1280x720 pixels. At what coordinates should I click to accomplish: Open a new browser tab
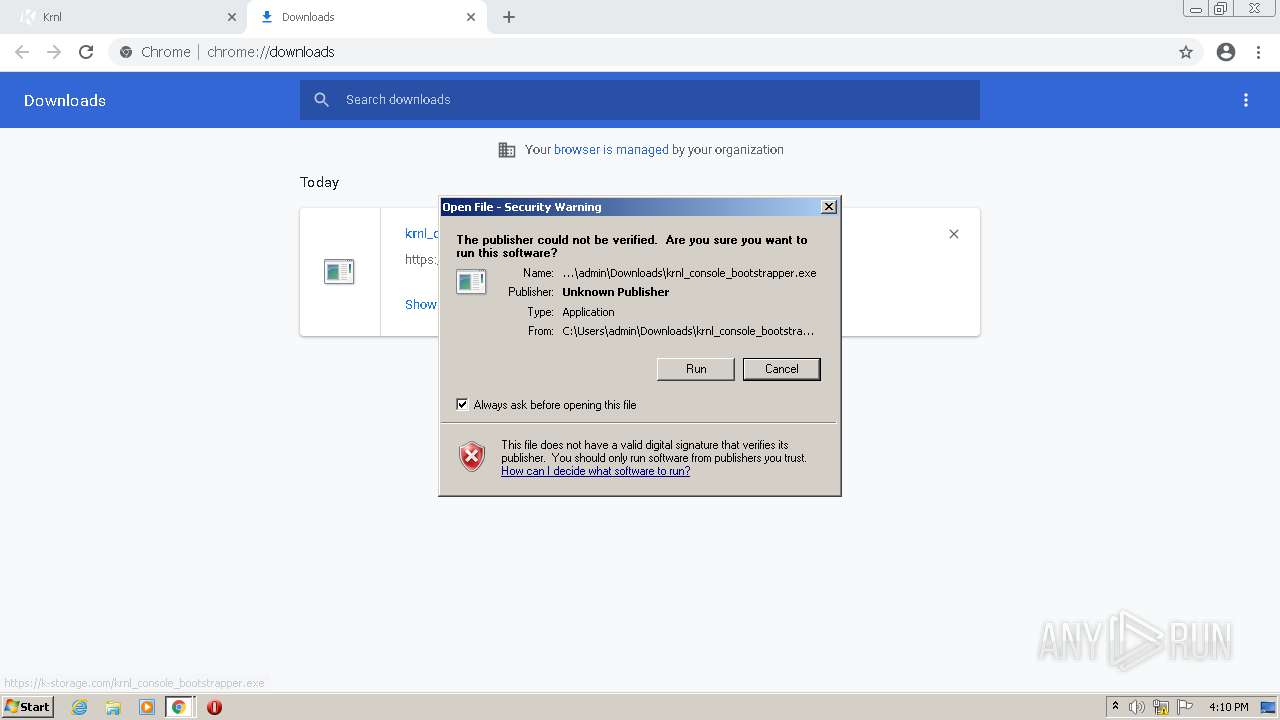pyautogui.click(x=509, y=17)
